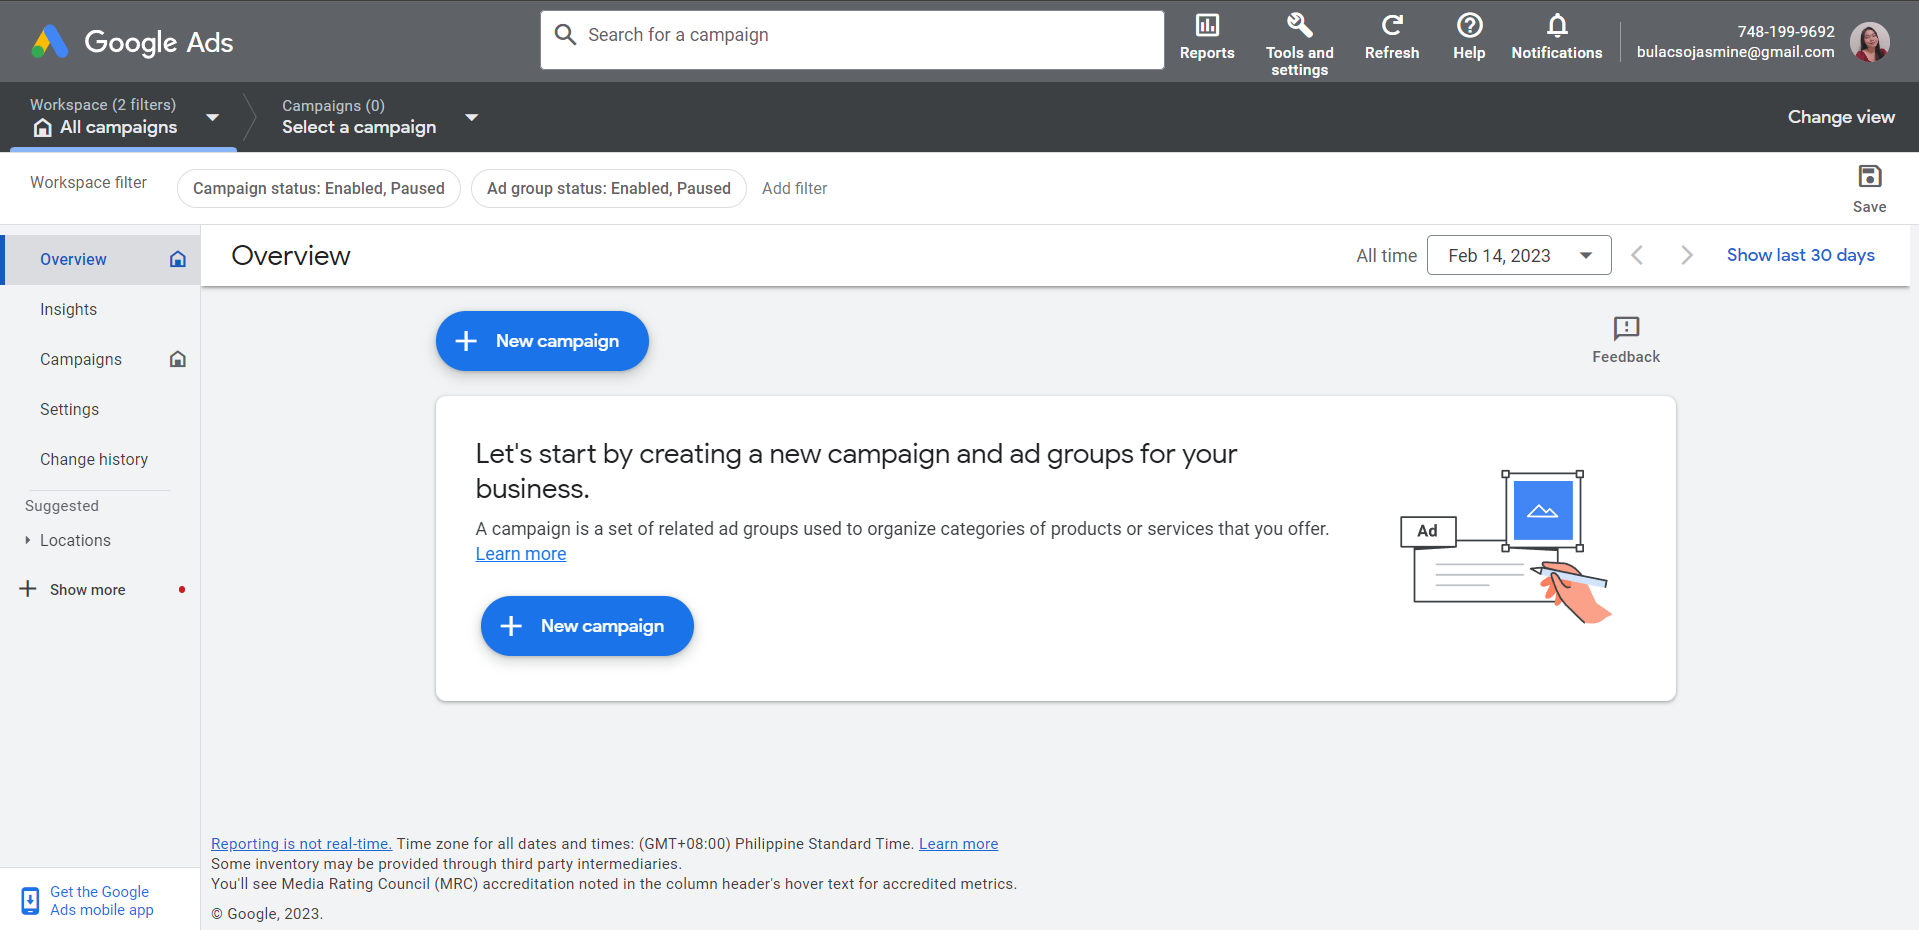Open the Ad group status filter chip
Screen dimensions: 1919x930
tap(609, 188)
